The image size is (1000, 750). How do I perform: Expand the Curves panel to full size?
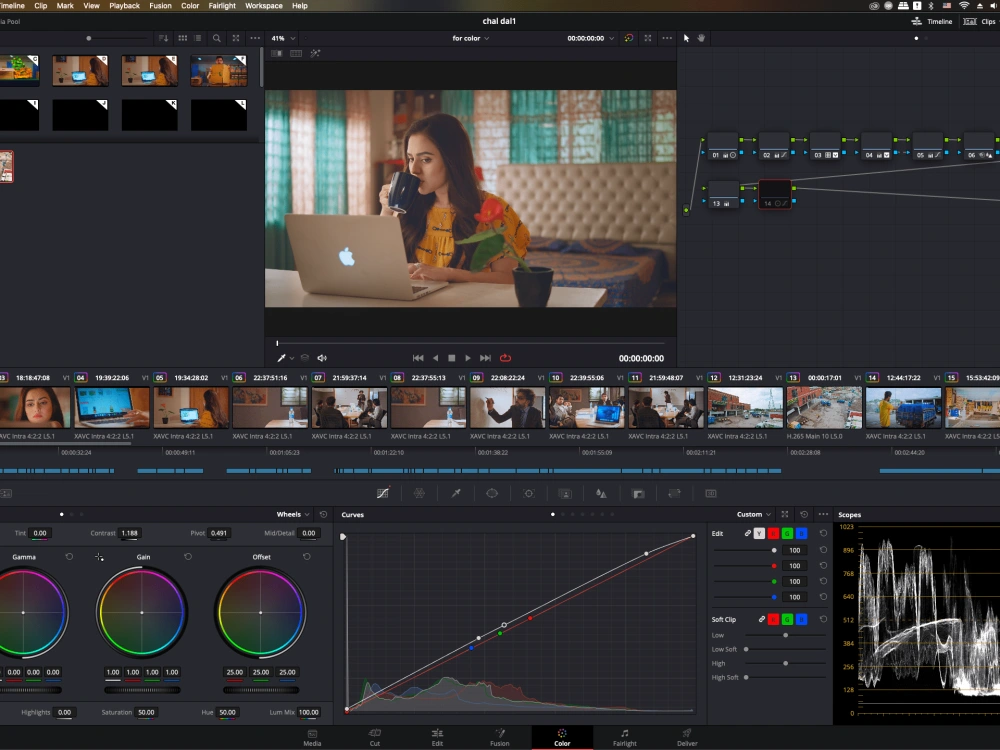tap(785, 514)
